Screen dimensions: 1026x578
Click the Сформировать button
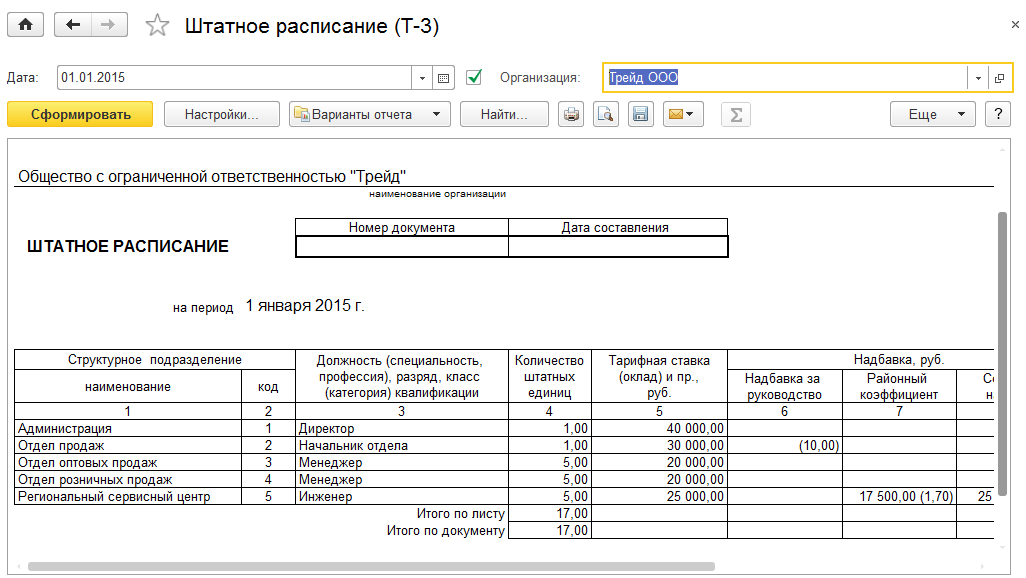80,115
